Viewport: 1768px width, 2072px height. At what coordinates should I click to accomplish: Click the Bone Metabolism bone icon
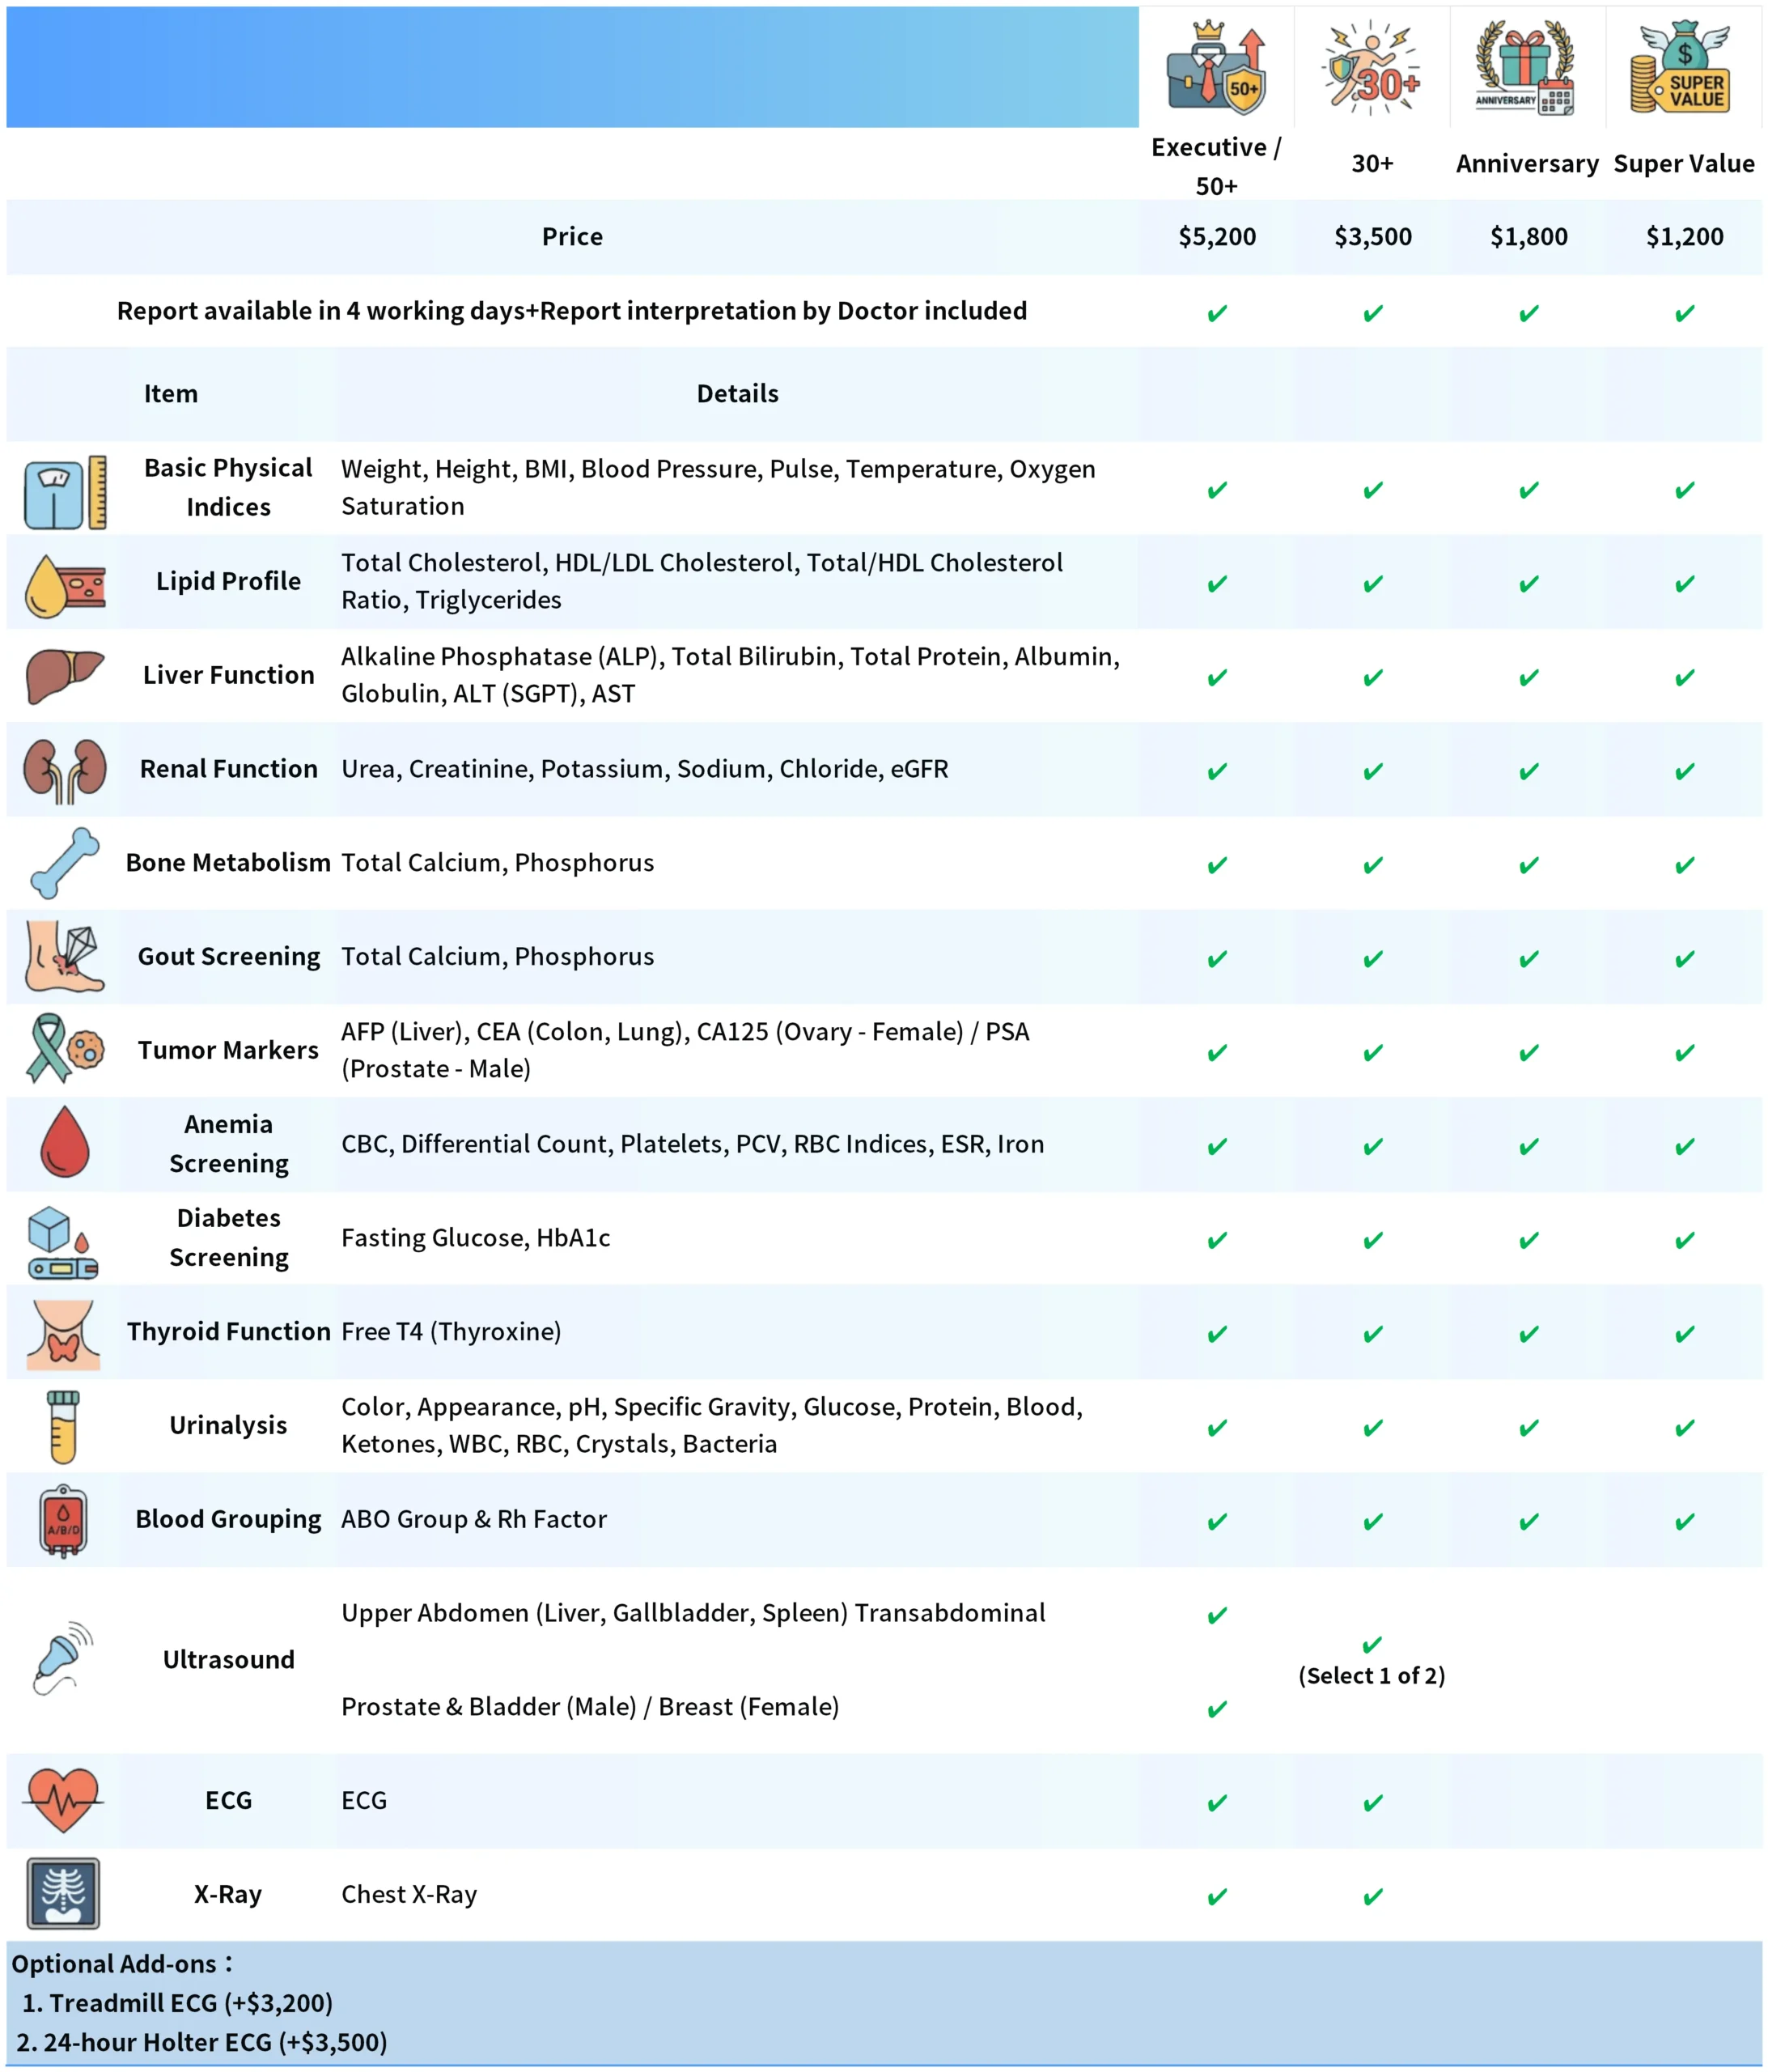click(64, 863)
